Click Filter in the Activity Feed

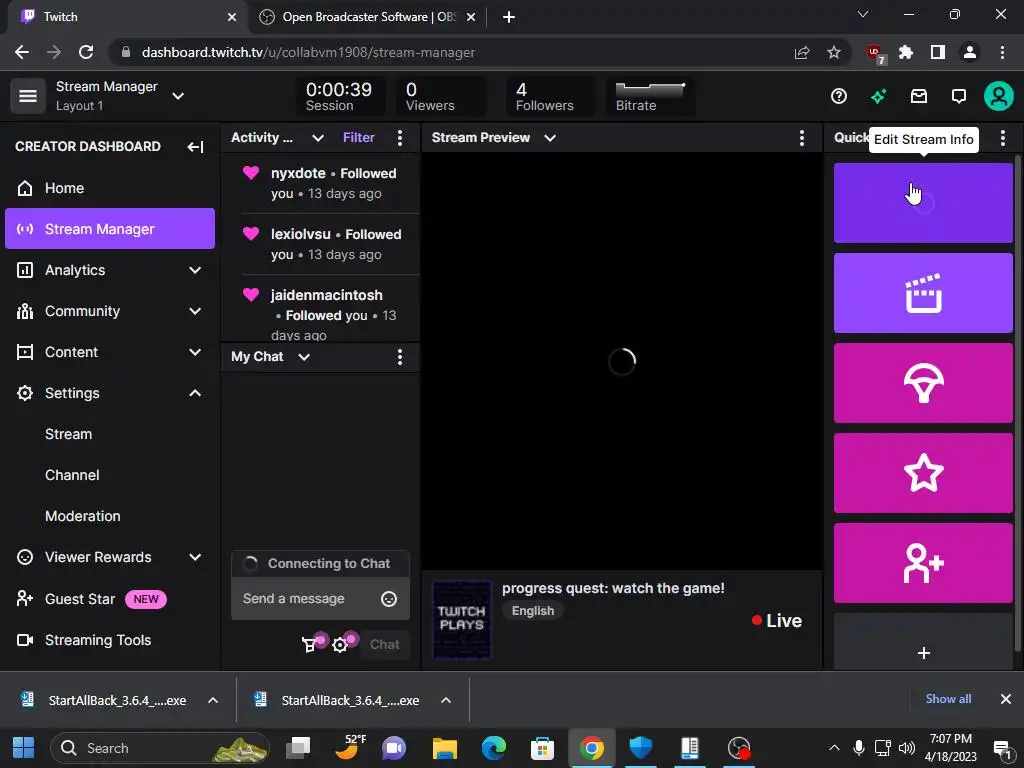pyautogui.click(x=359, y=138)
